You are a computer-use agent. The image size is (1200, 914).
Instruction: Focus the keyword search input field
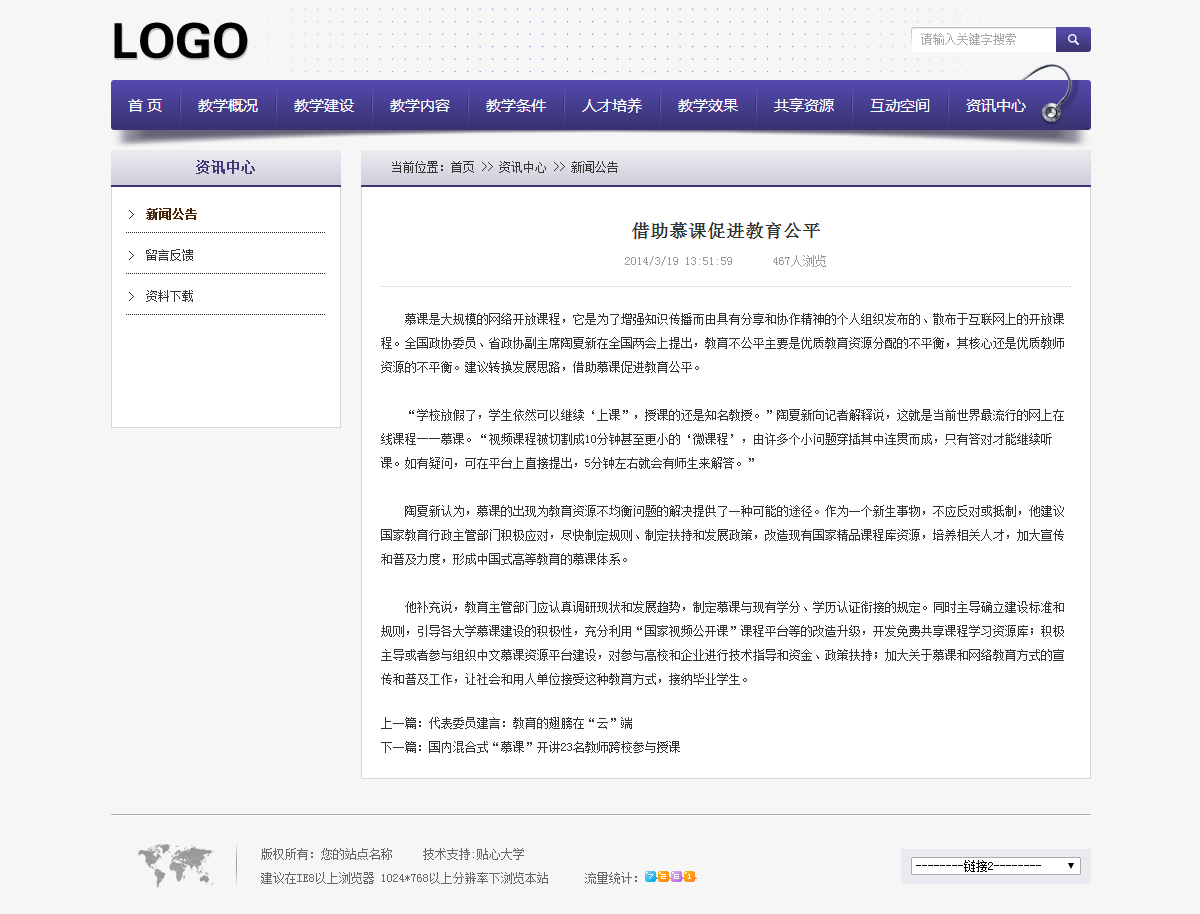(x=984, y=40)
